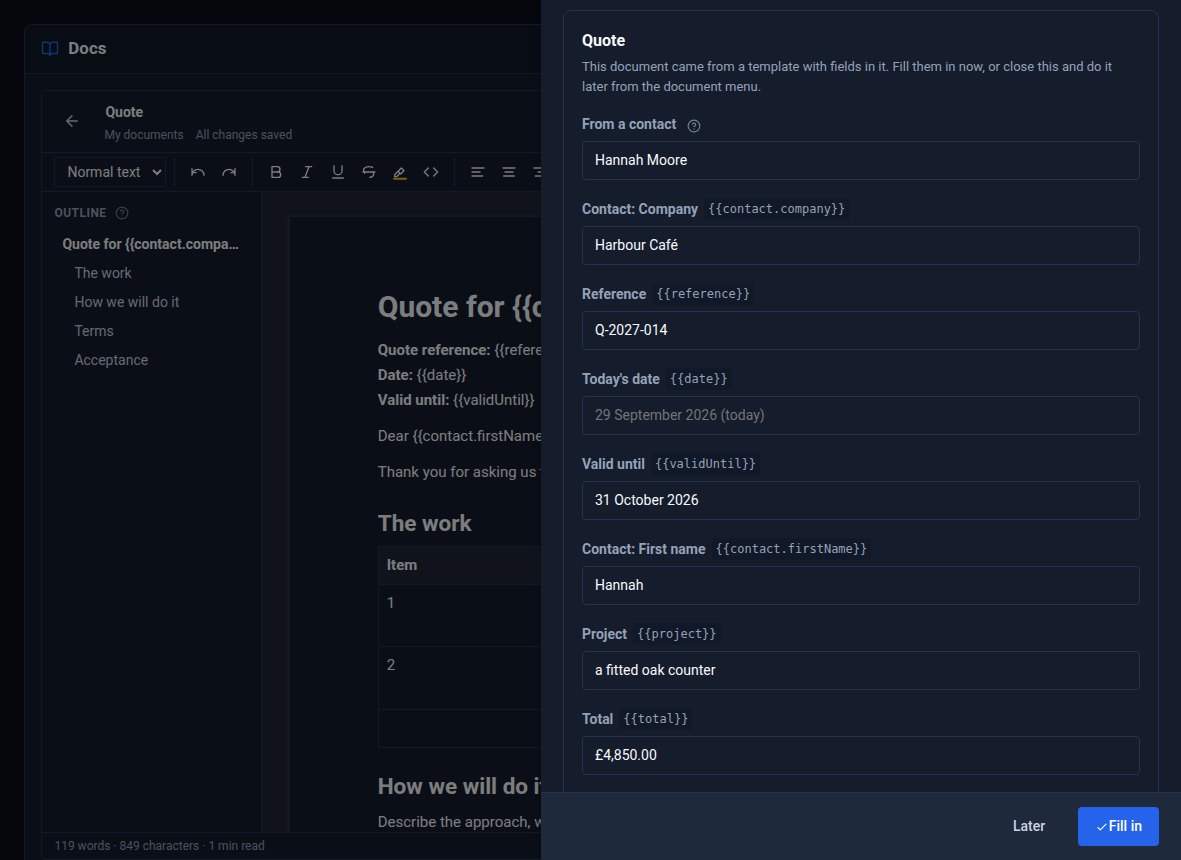Open help next to From a contact

point(694,126)
